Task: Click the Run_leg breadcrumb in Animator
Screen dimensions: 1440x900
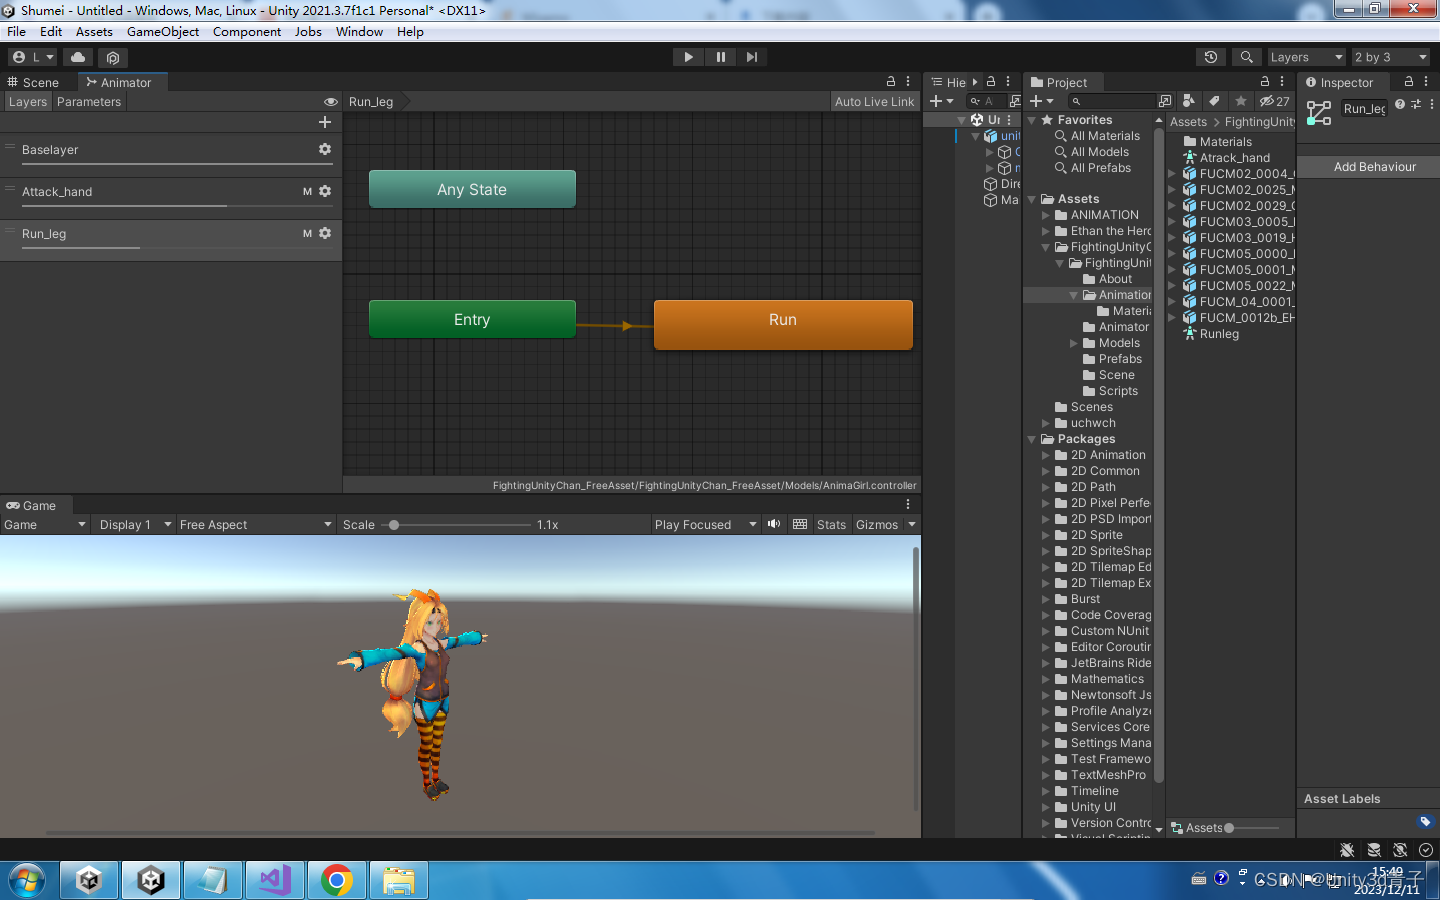Action: 371,102
